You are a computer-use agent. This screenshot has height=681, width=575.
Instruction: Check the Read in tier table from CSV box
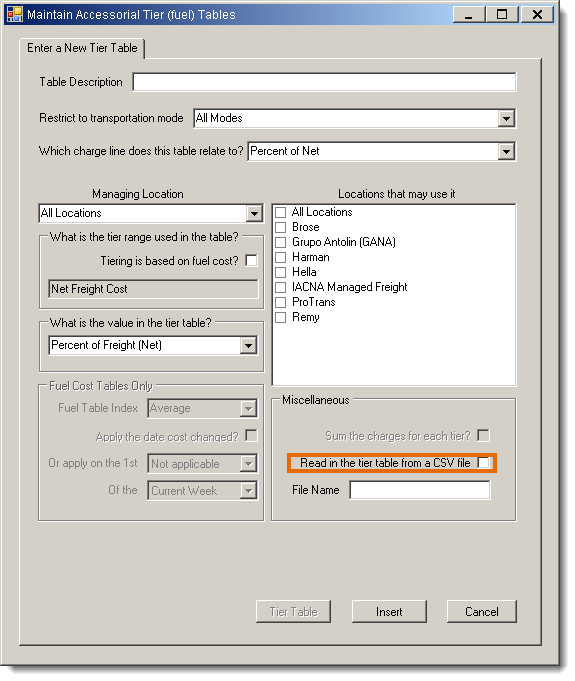pyautogui.click(x=483, y=463)
